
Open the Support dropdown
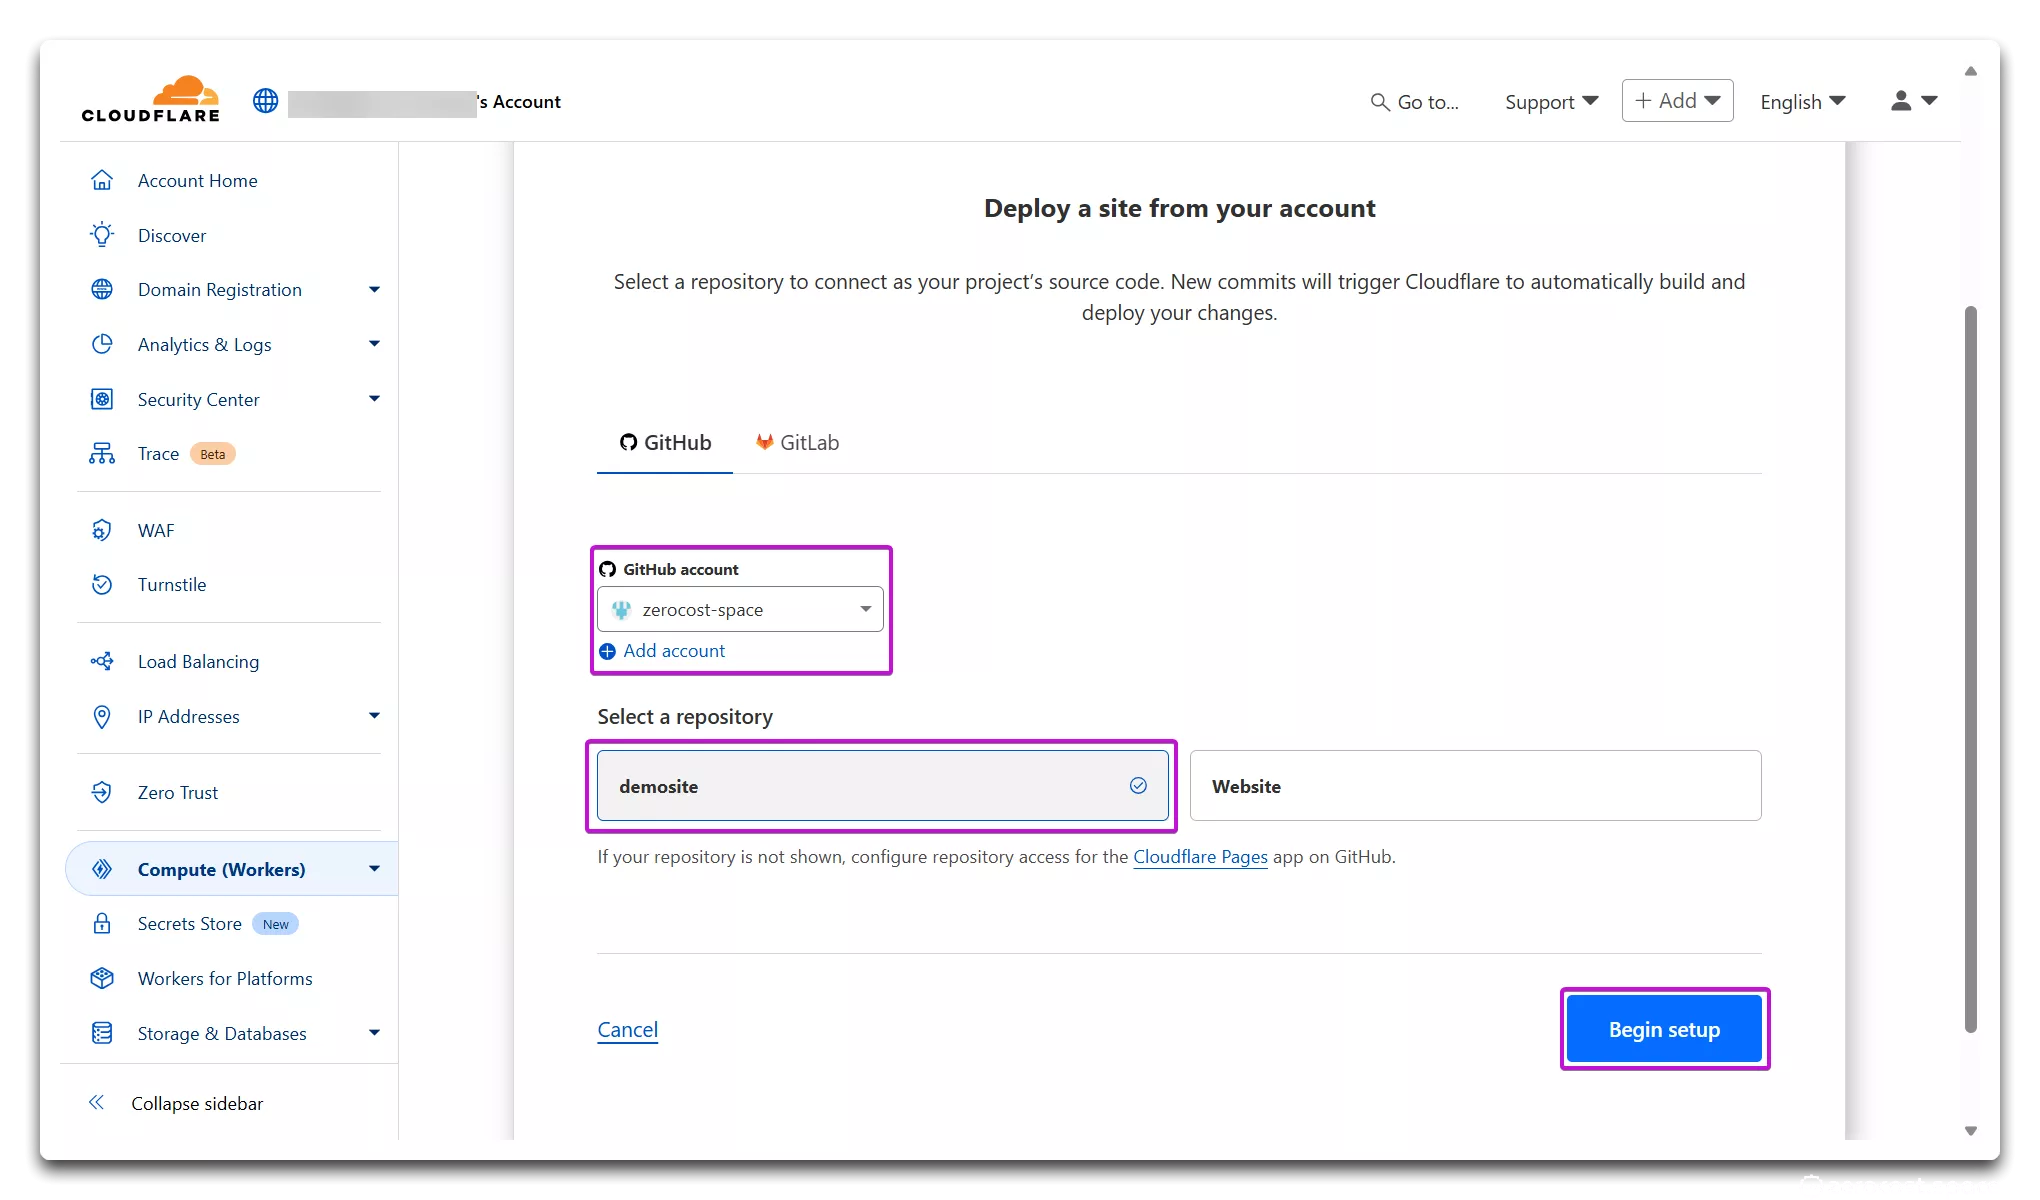[x=1551, y=102]
